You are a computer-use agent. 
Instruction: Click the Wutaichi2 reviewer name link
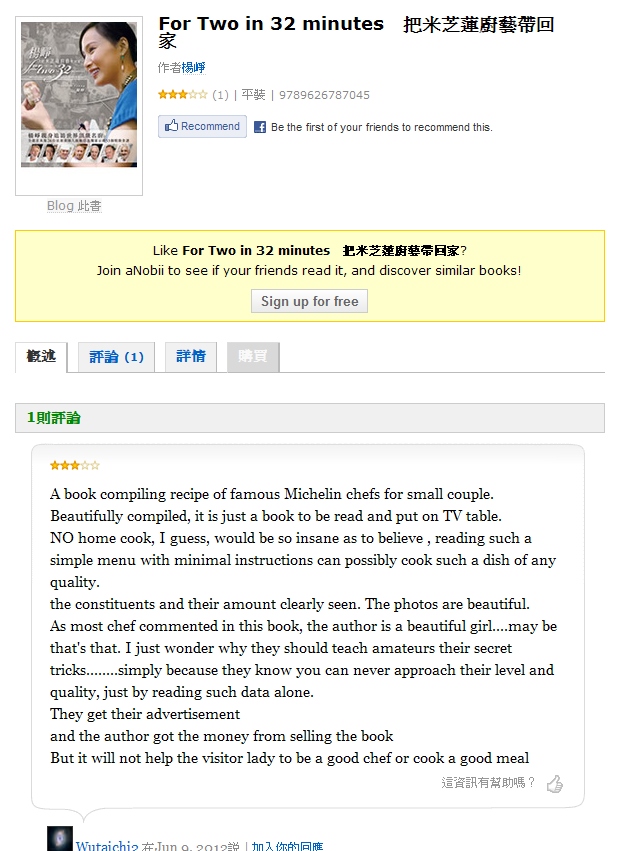pyautogui.click(x=108, y=846)
